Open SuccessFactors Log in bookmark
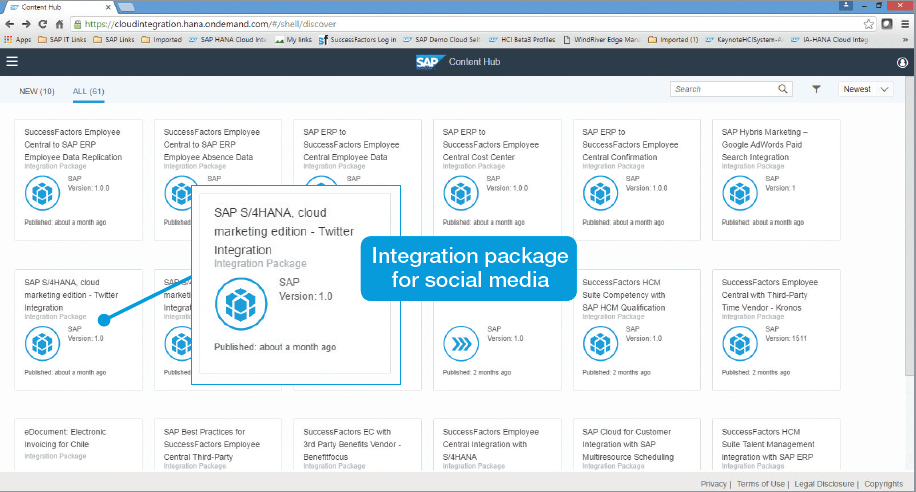This screenshot has width=916, height=492. coord(358,40)
